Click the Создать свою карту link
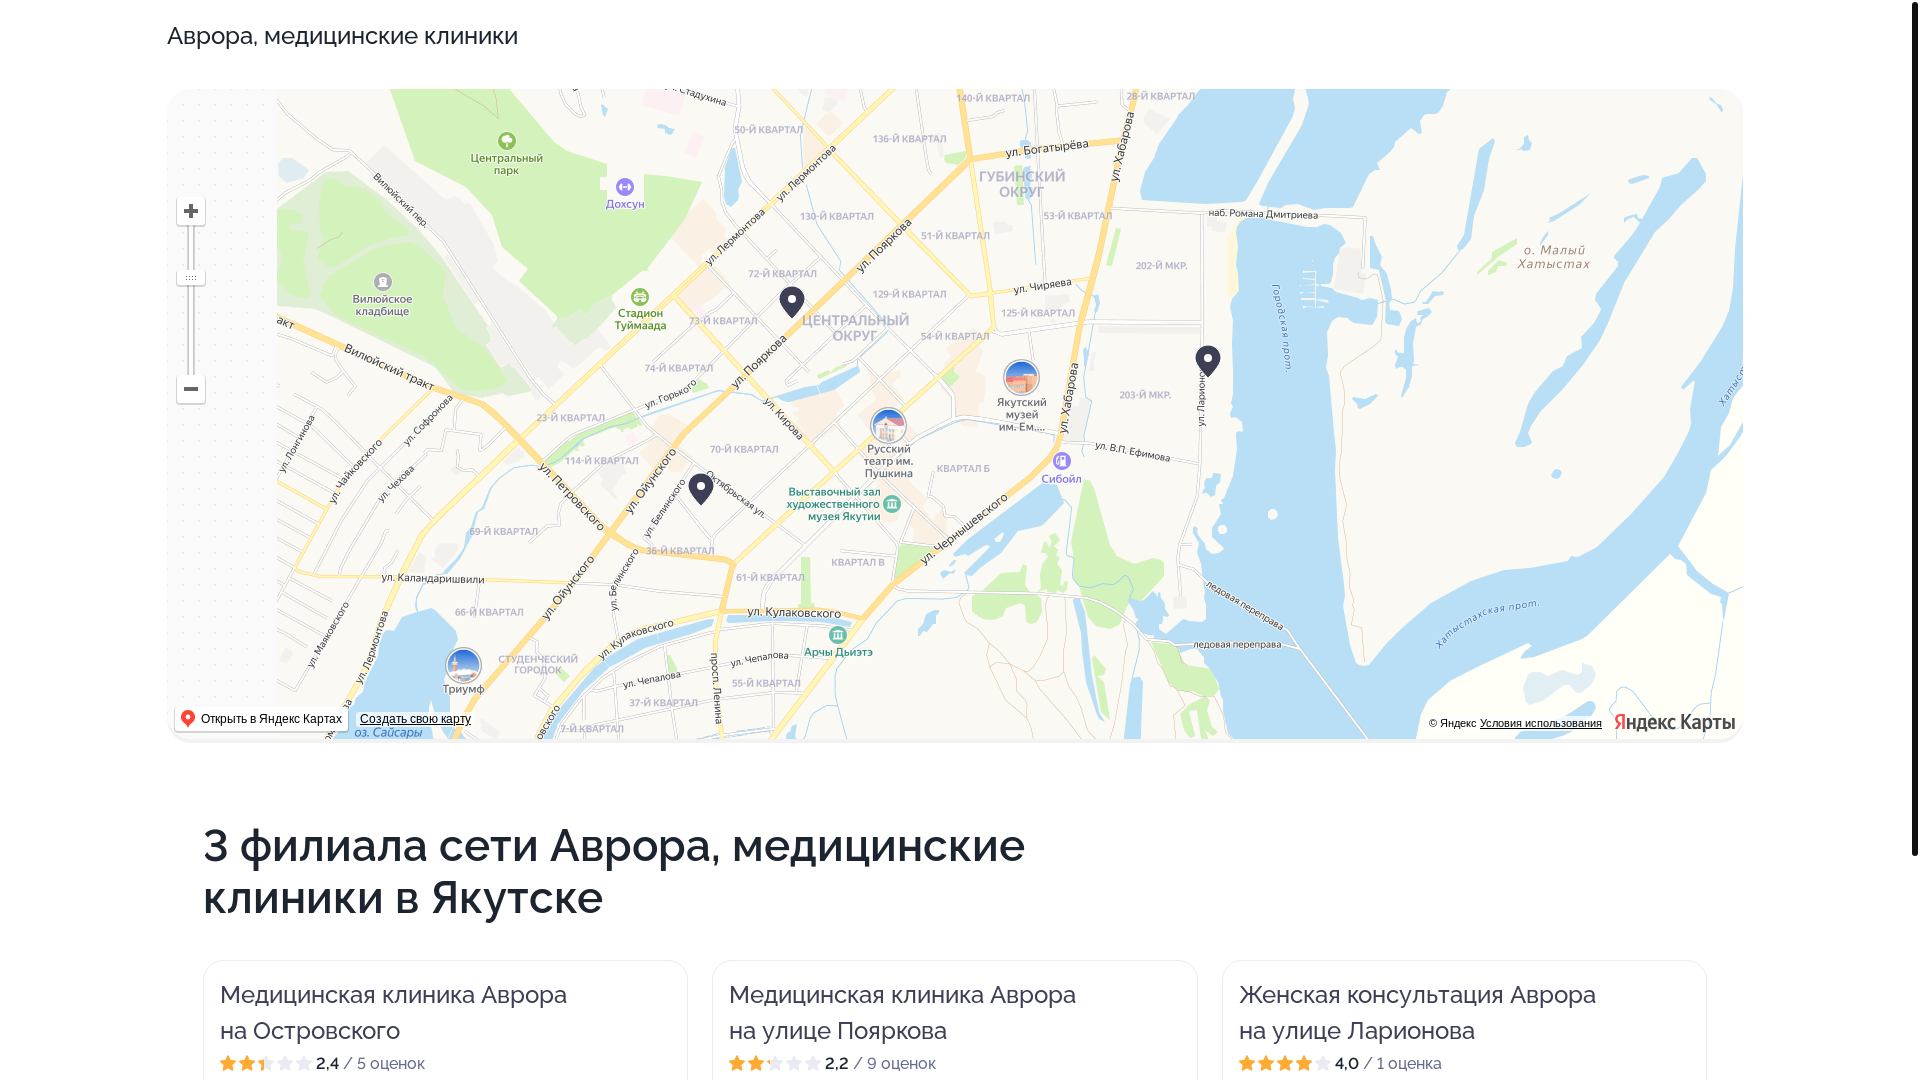The width and height of the screenshot is (1920, 1080). click(x=415, y=719)
